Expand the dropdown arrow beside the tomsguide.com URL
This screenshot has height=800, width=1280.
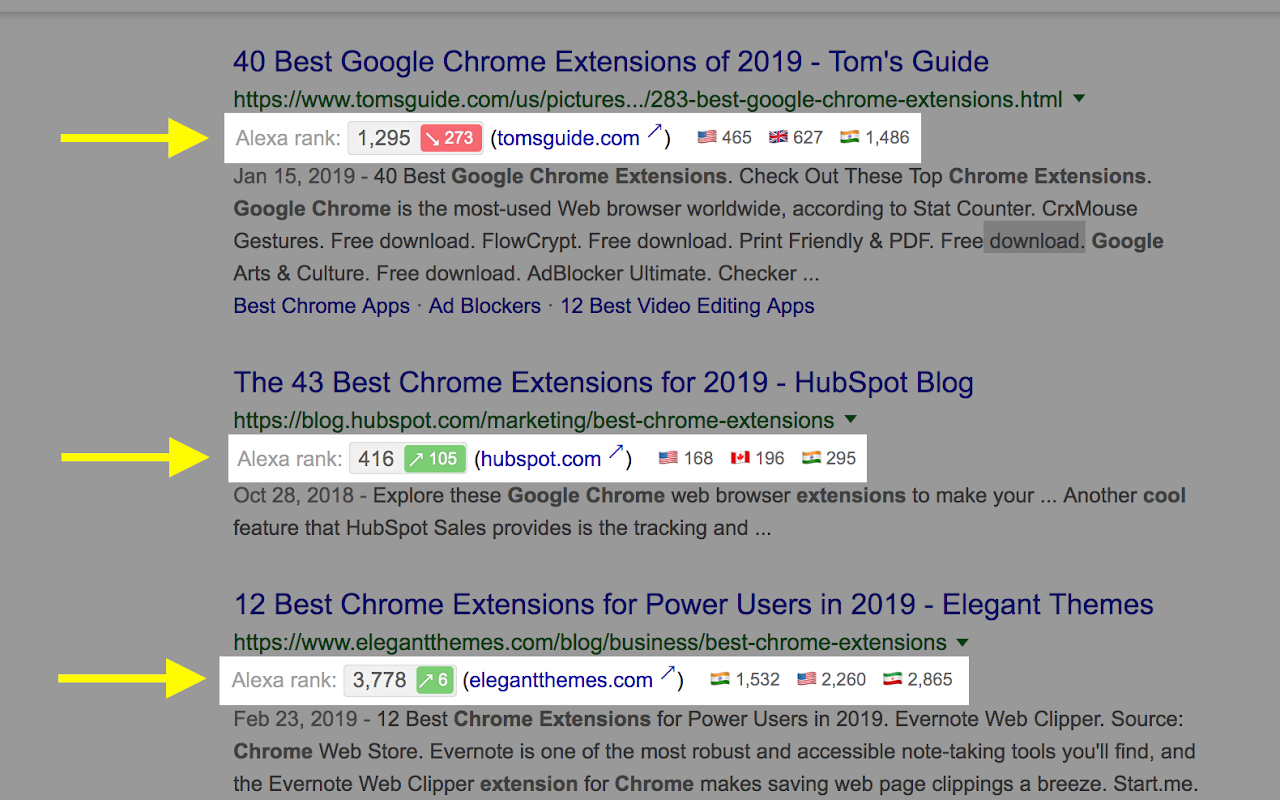[x=1079, y=99]
